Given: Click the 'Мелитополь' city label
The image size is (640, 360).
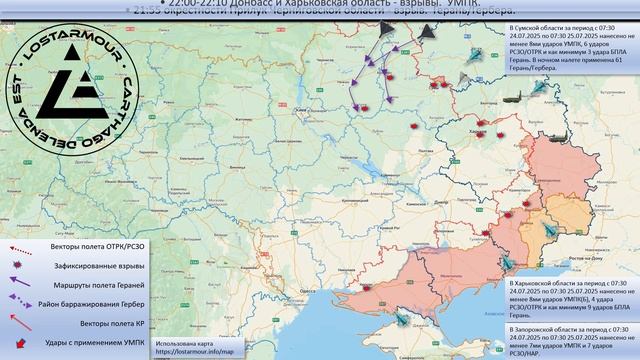Looking at the screenshot, I should (x=451, y=276).
